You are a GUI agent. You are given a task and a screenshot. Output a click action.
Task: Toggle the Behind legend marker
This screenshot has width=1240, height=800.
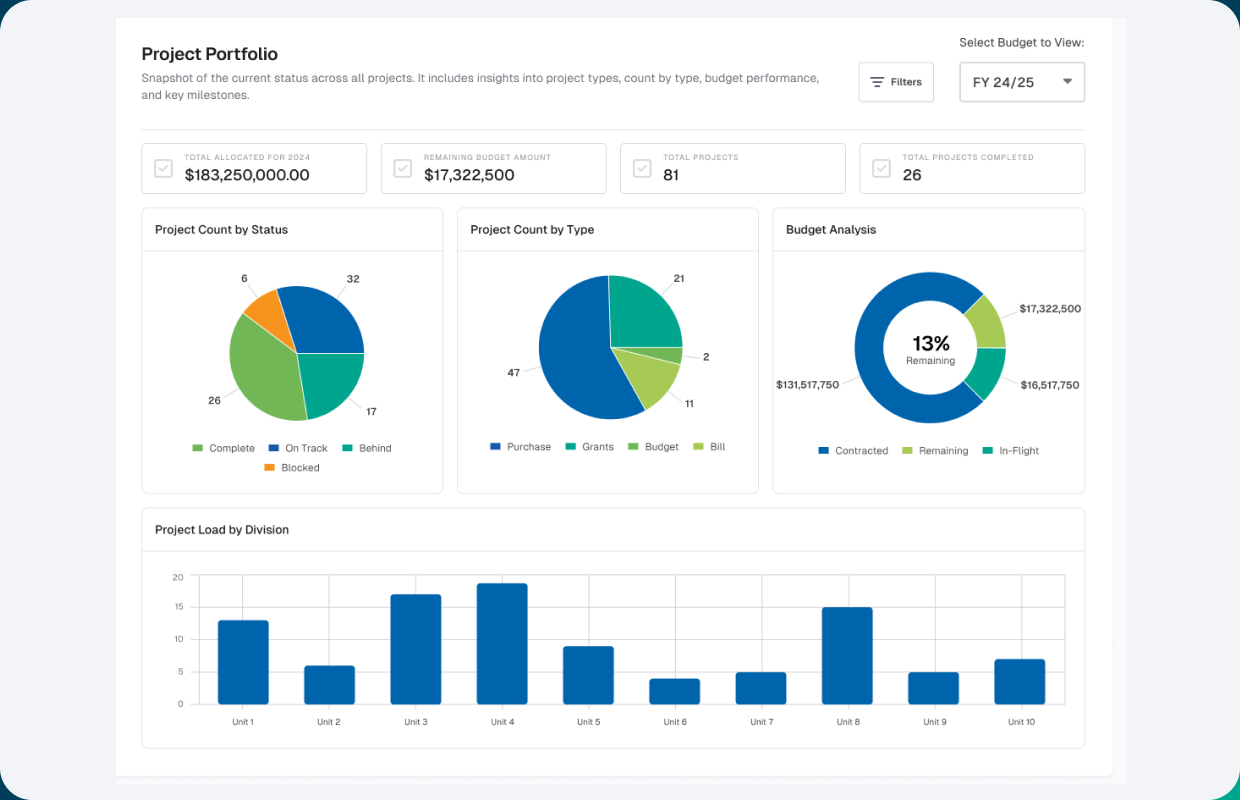tap(345, 448)
